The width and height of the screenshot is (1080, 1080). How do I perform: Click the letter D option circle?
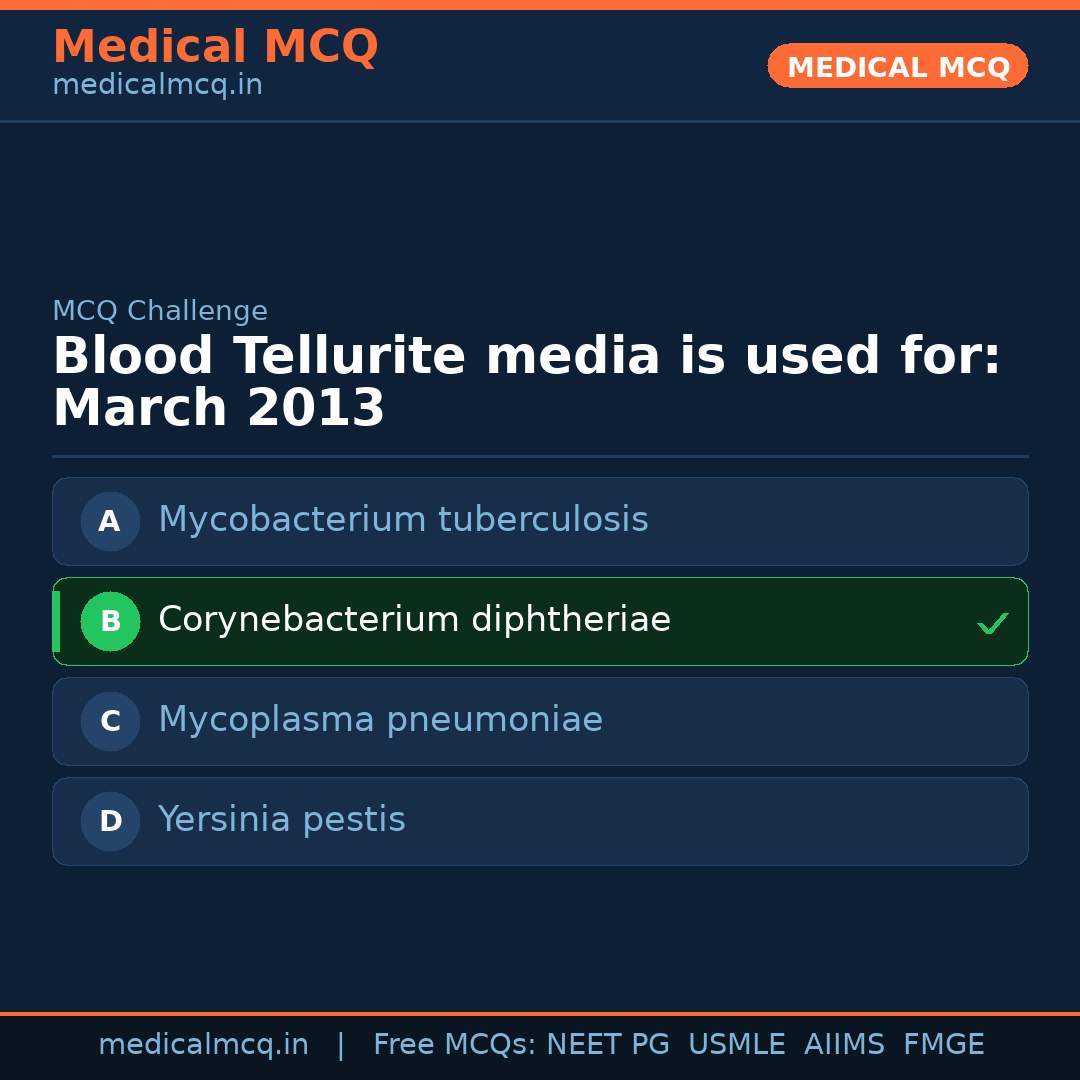[110, 821]
